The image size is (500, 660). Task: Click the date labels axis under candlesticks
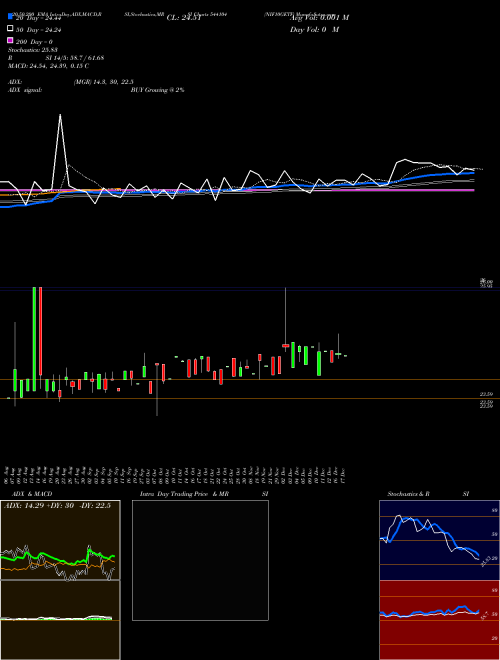tap(176, 475)
